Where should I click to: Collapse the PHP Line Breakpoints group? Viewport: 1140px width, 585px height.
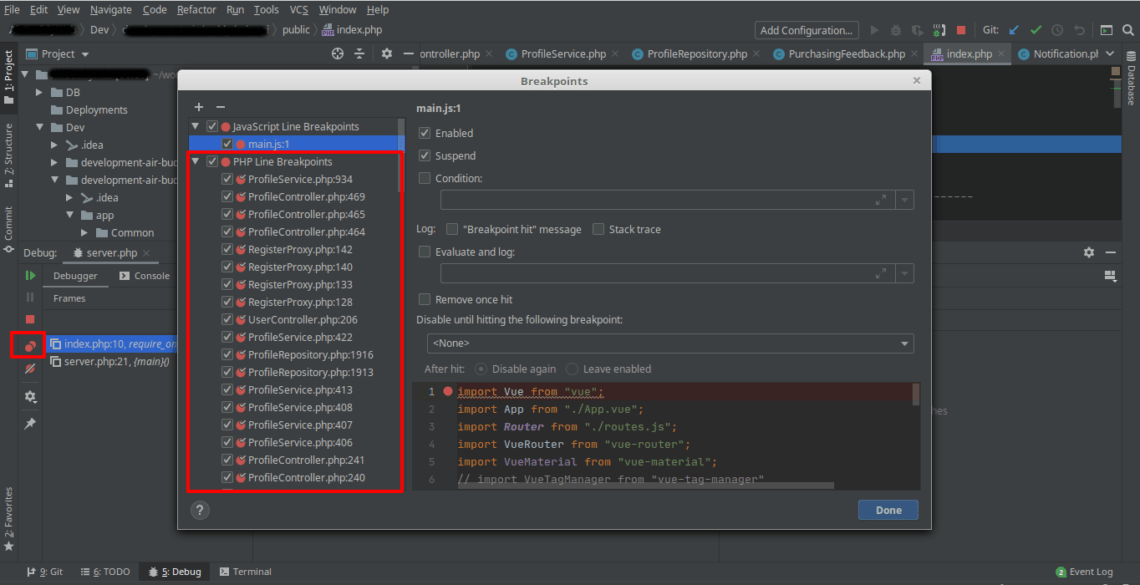tap(196, 161)
